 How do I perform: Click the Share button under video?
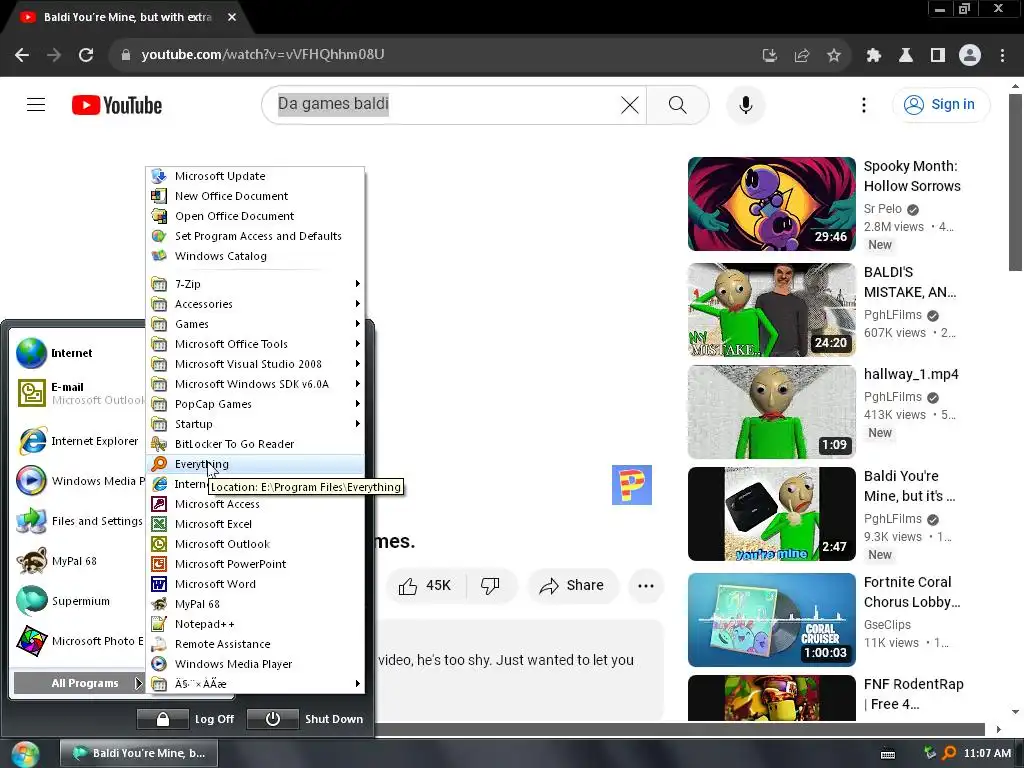click(571, 586)
